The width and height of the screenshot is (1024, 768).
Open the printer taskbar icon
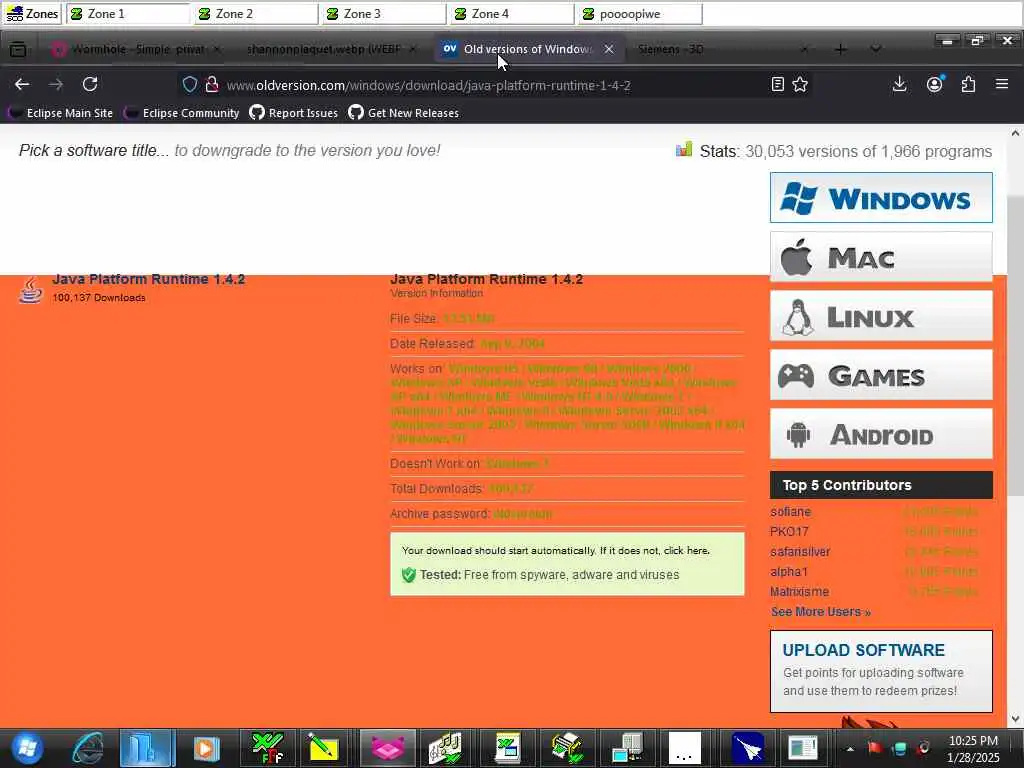point(567,748)
